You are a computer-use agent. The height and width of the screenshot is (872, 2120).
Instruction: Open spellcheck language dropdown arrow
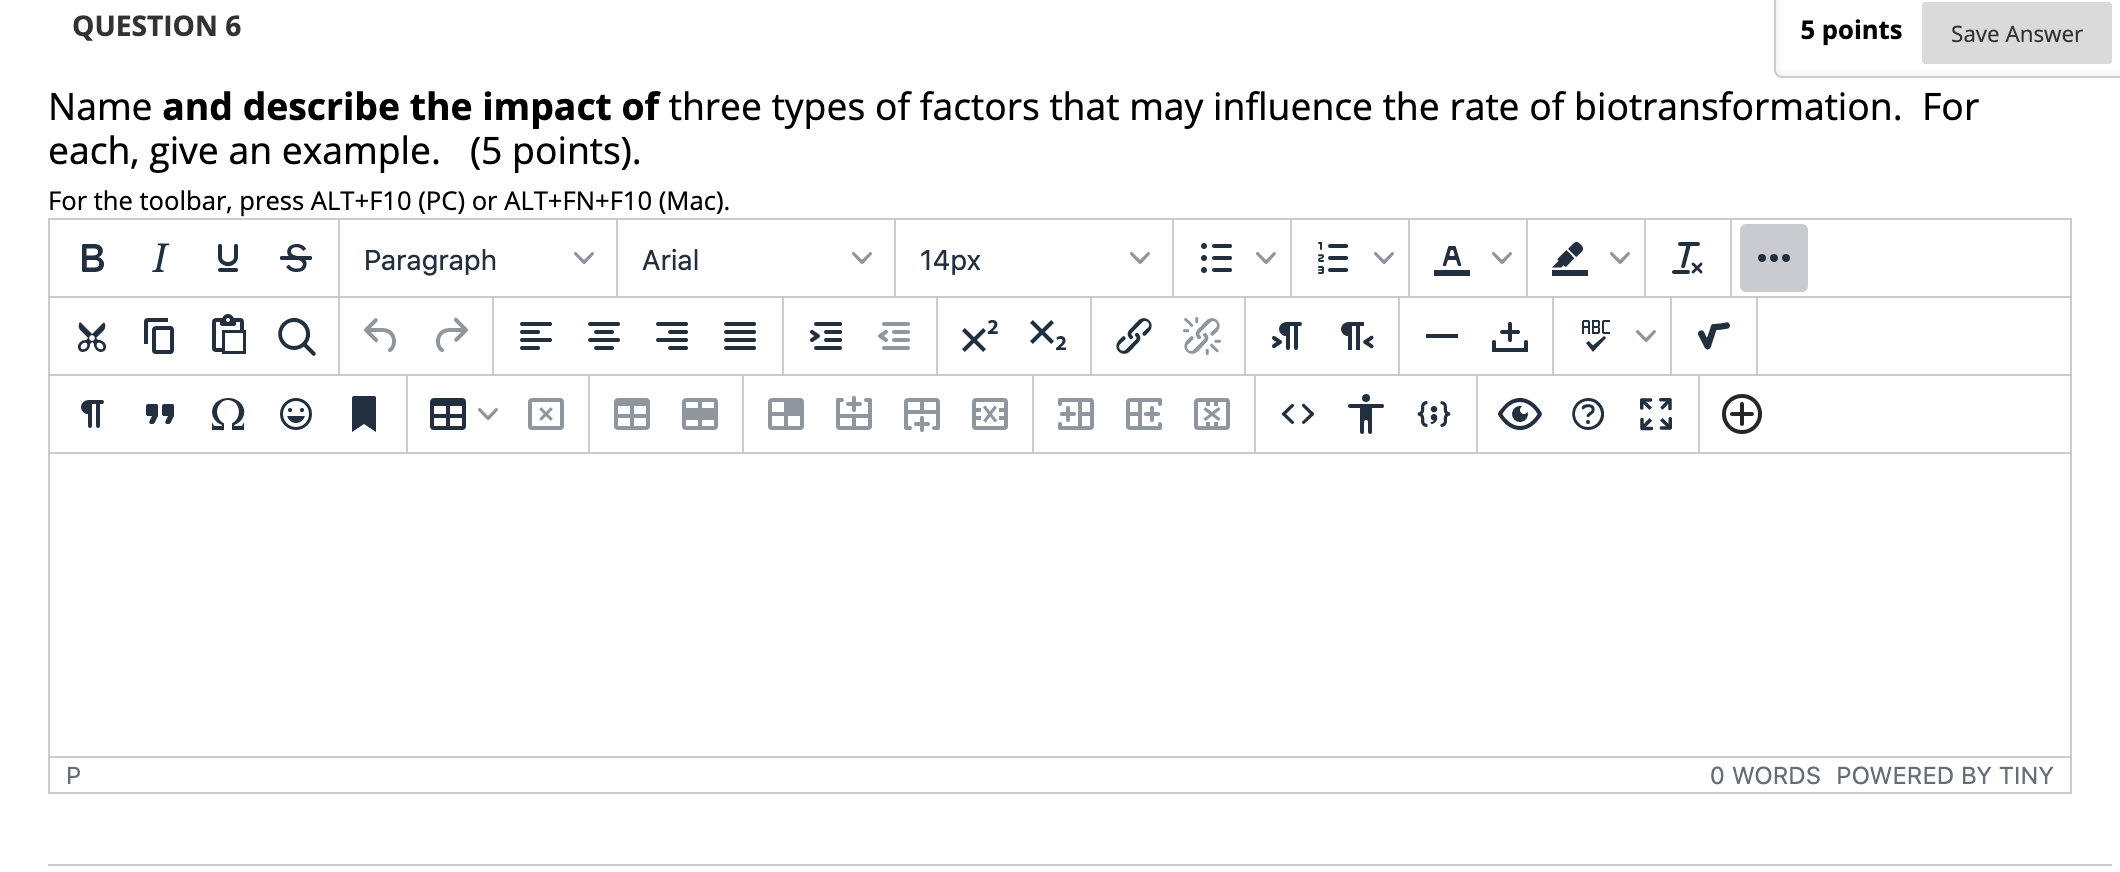[x=1645, y=336]
